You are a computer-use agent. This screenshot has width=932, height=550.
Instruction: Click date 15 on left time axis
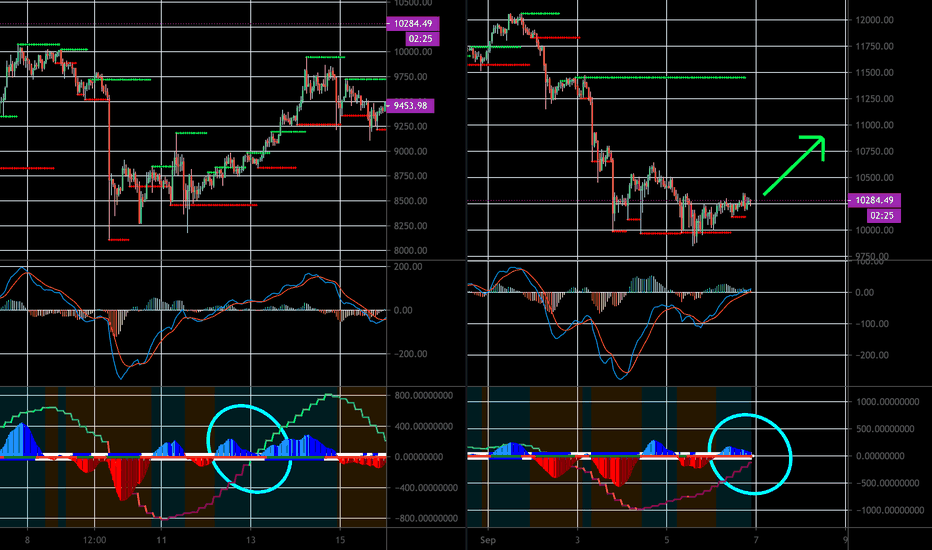[340, 540]
